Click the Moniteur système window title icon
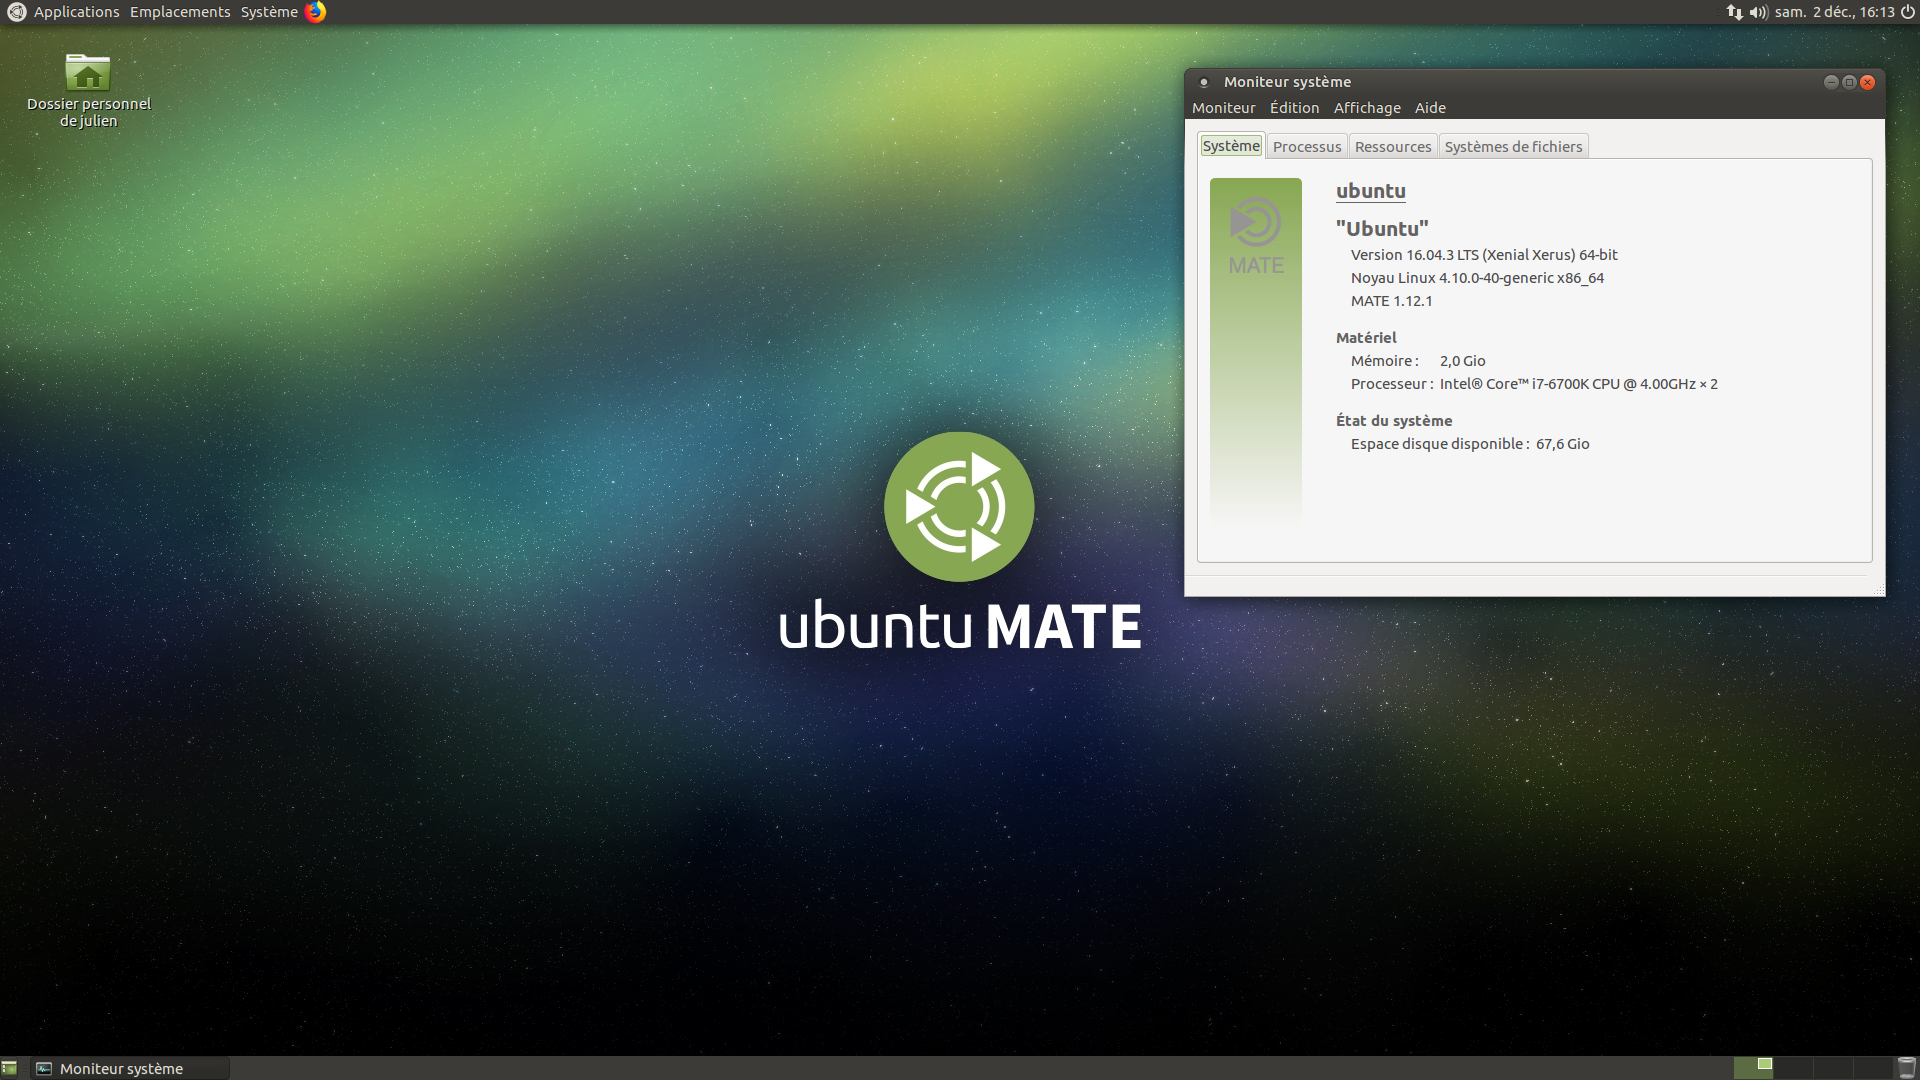The width and height of the screenshot is (1920, 1080). 1204,82
